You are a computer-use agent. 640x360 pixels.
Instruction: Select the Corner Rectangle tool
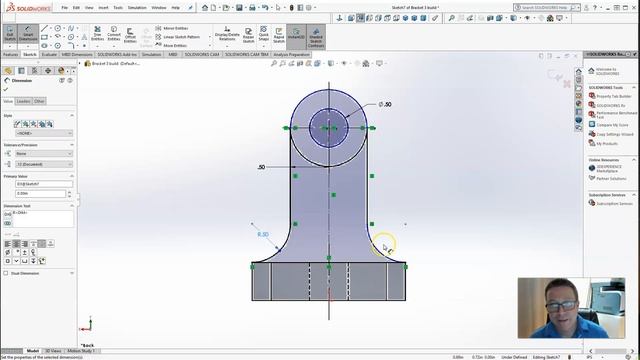coord(44,37)
